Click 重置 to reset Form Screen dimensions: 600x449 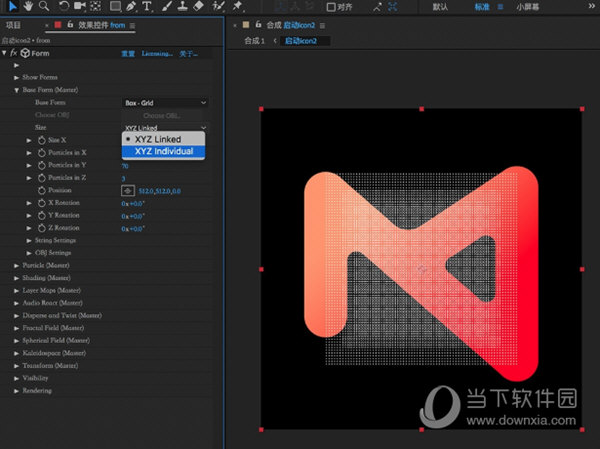tap(128, 54)
